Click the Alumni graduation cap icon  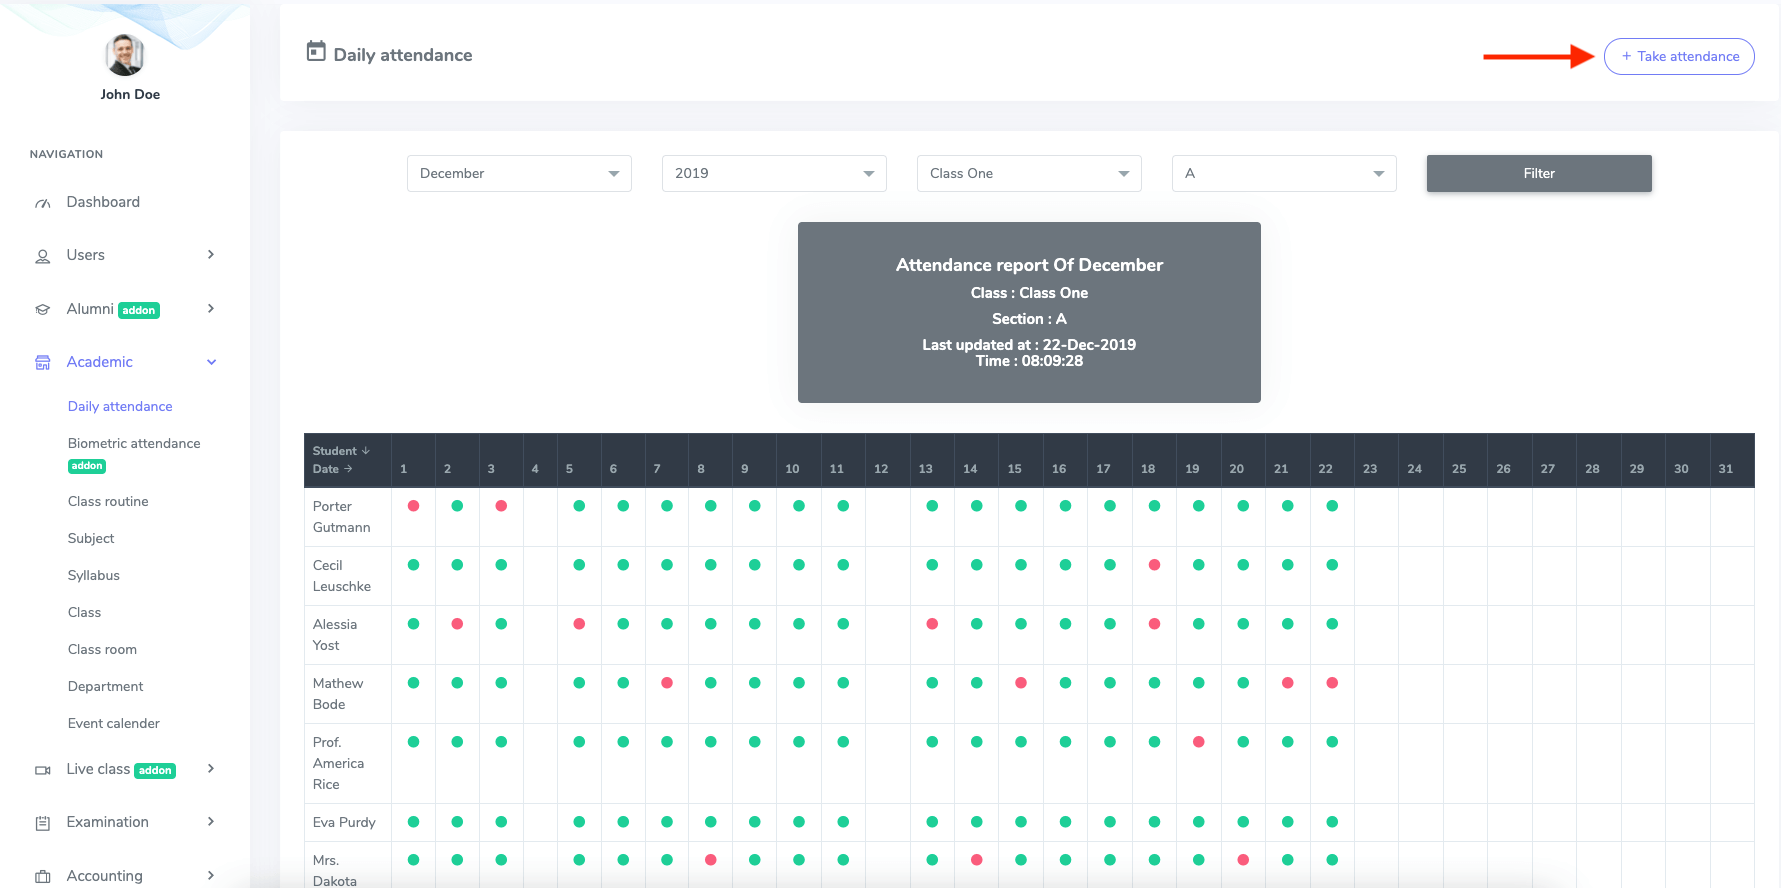point(42,310)
